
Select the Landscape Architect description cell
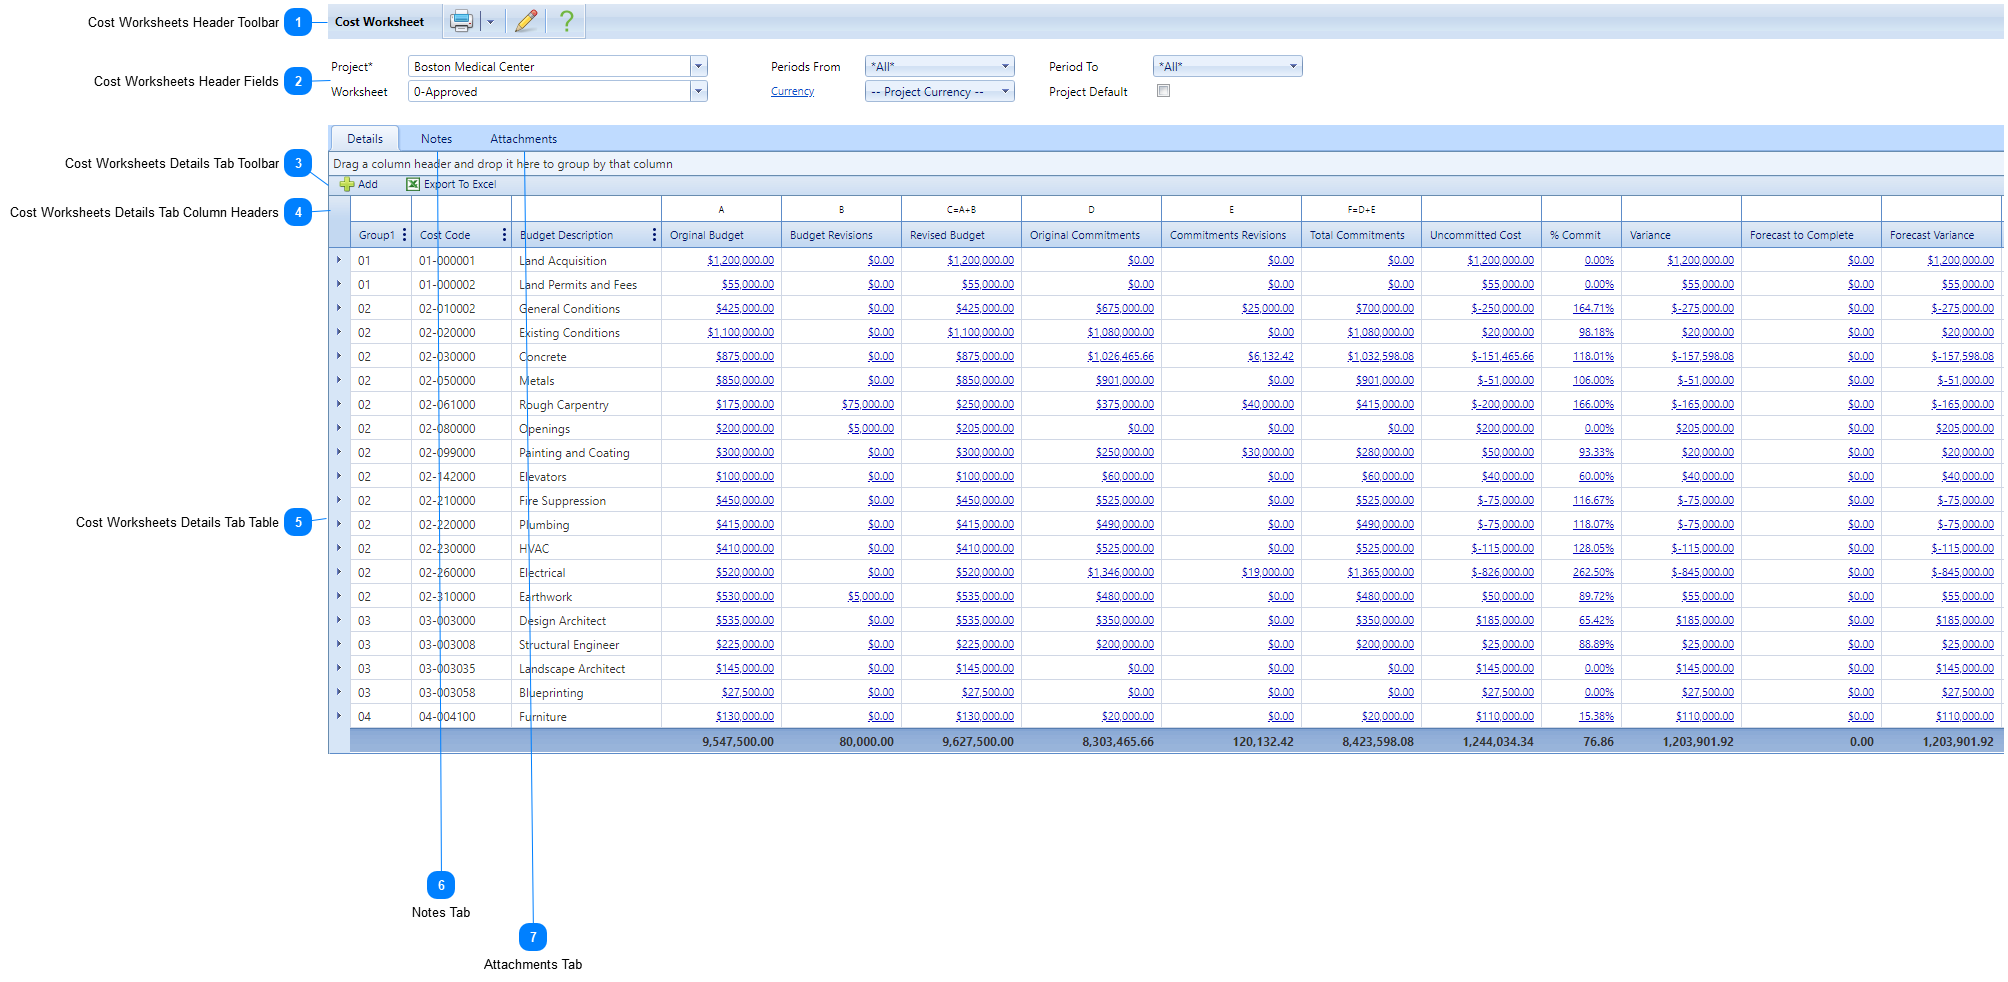[586, 668]
